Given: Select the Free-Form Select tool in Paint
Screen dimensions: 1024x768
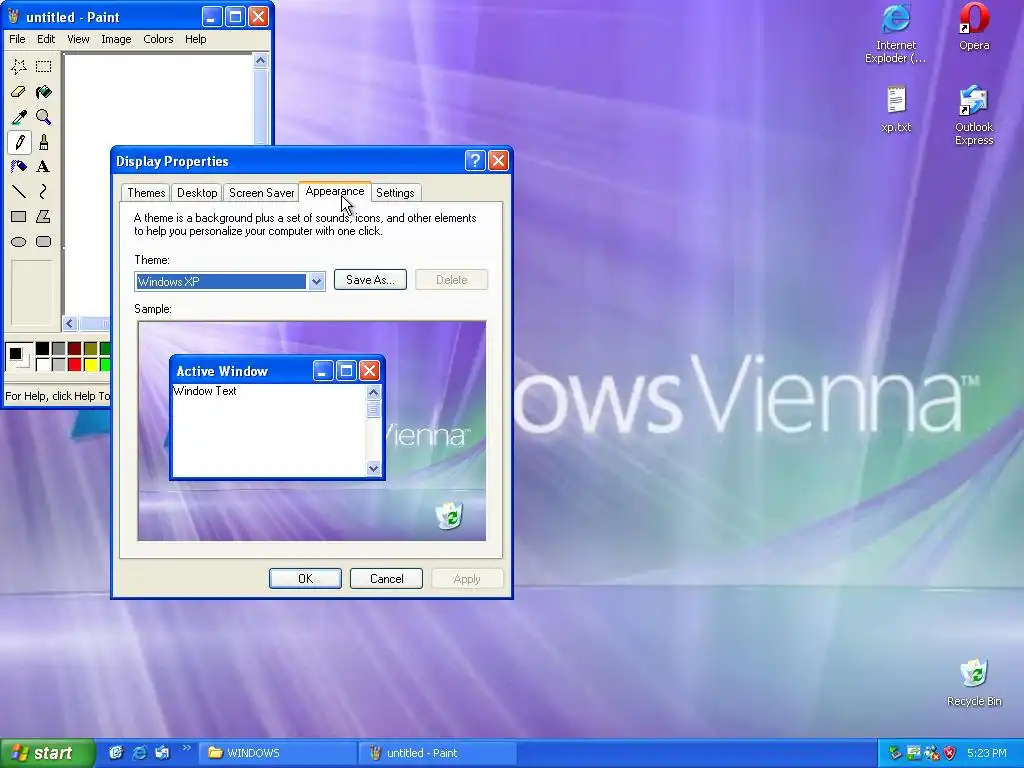Looking at the screenshot, I should (18, 67).
